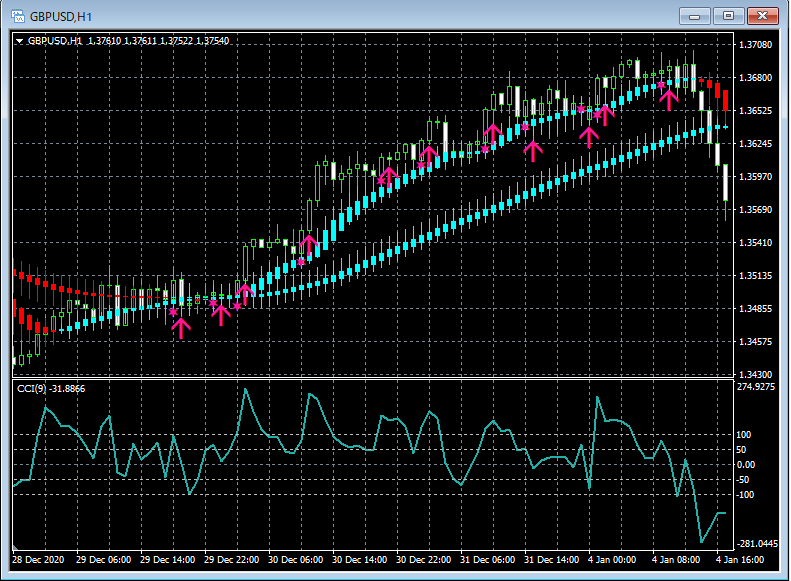Maximize the GBPUSD,H1 chart window

coord(727,16)
